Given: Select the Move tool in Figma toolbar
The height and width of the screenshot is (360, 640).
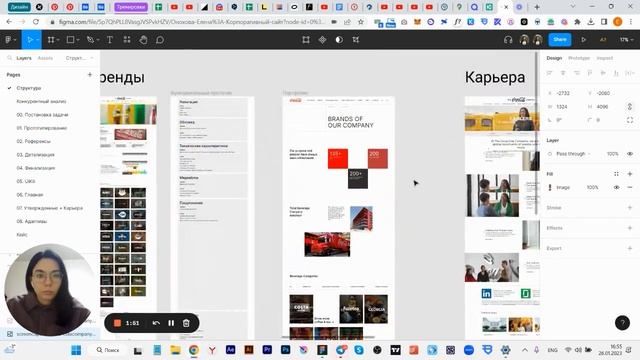Looking at the screenshot, I should pyautogui.click(x=29, y=40).
